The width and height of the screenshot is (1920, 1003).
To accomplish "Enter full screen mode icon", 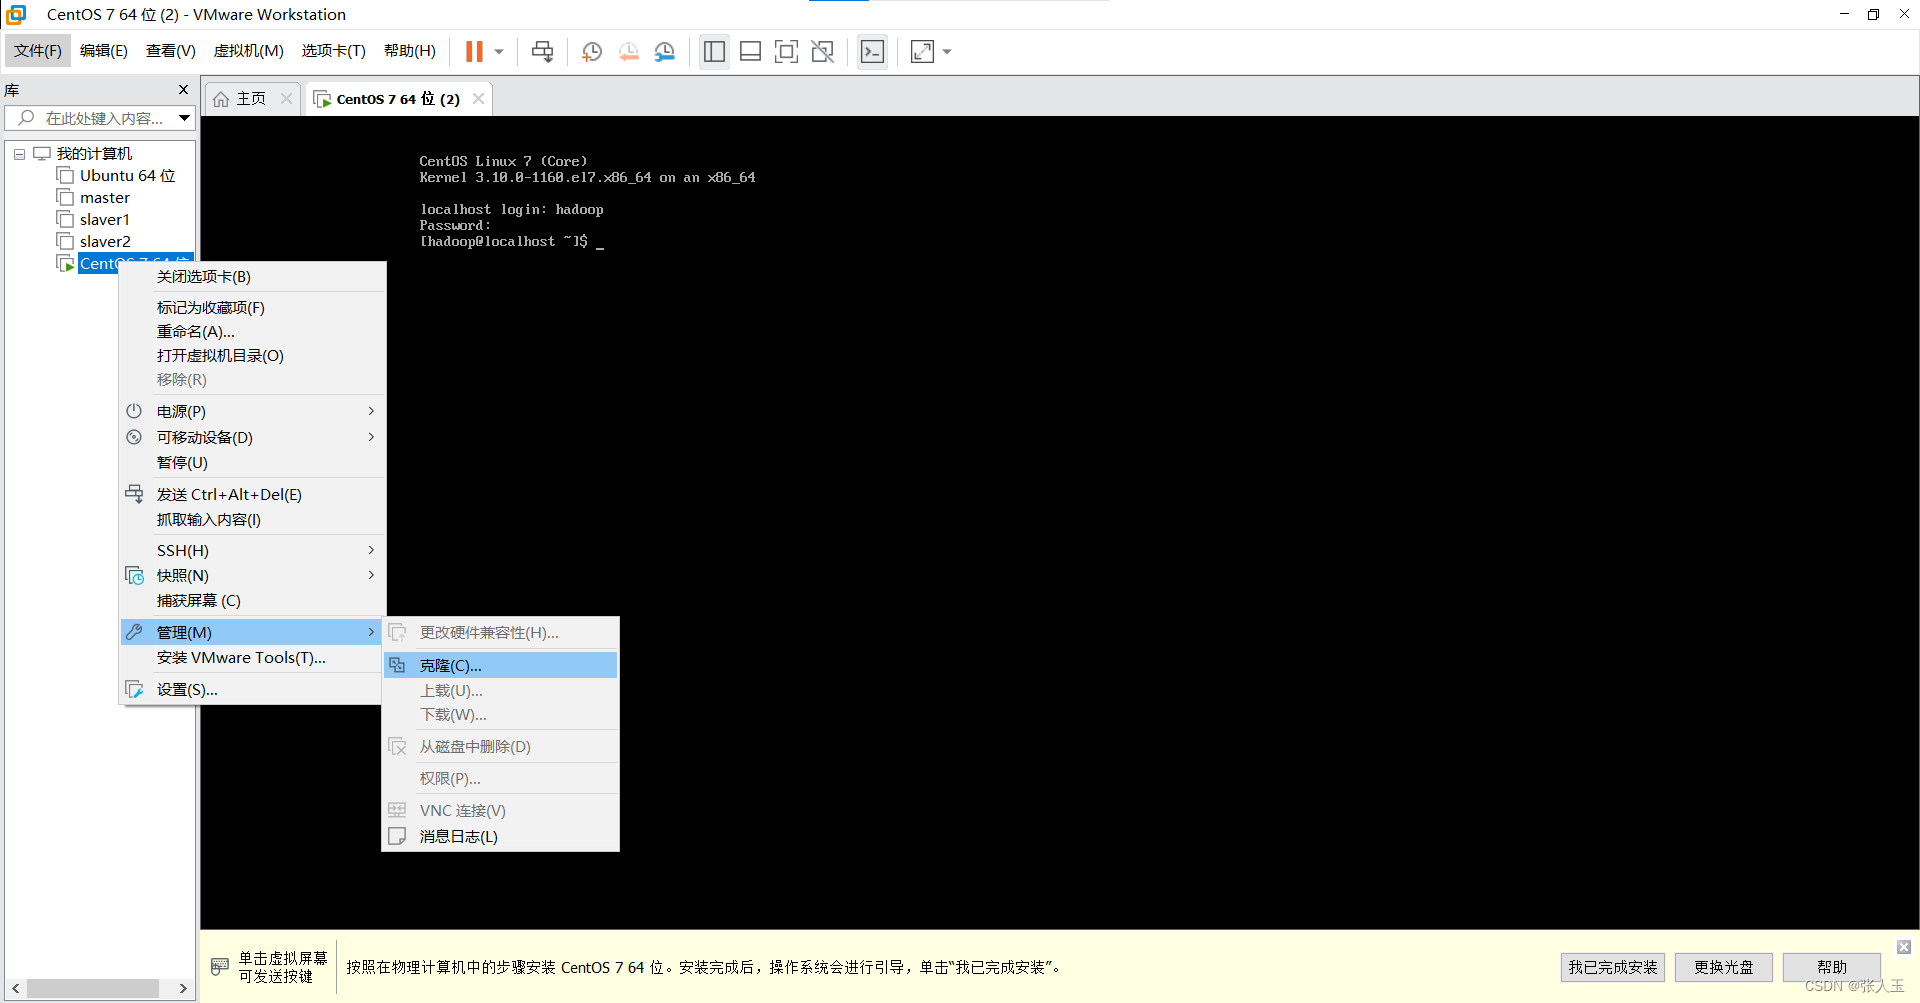I will point(787,51).
